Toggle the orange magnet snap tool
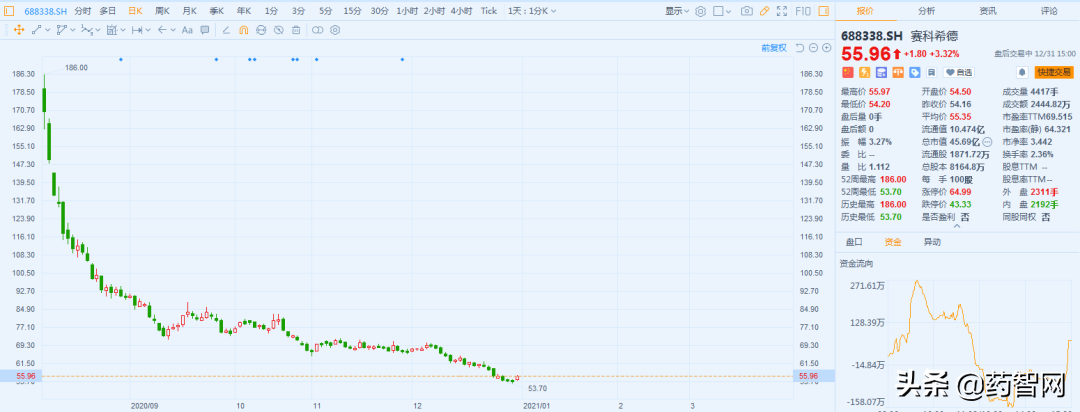Screen dimensions: 1080x412 click(244, 30)
